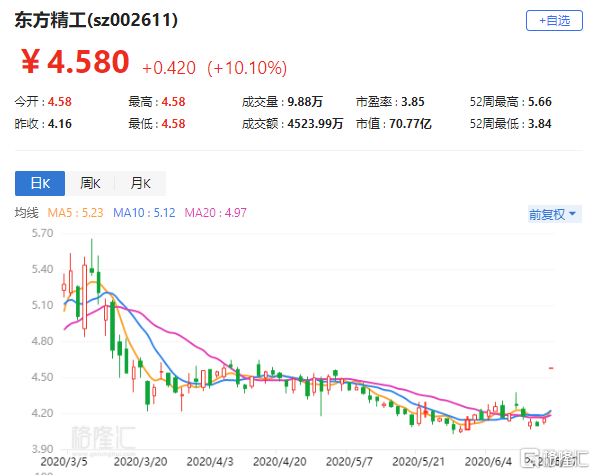
Task: Click the 今开 opening price value
Action: 60,102
